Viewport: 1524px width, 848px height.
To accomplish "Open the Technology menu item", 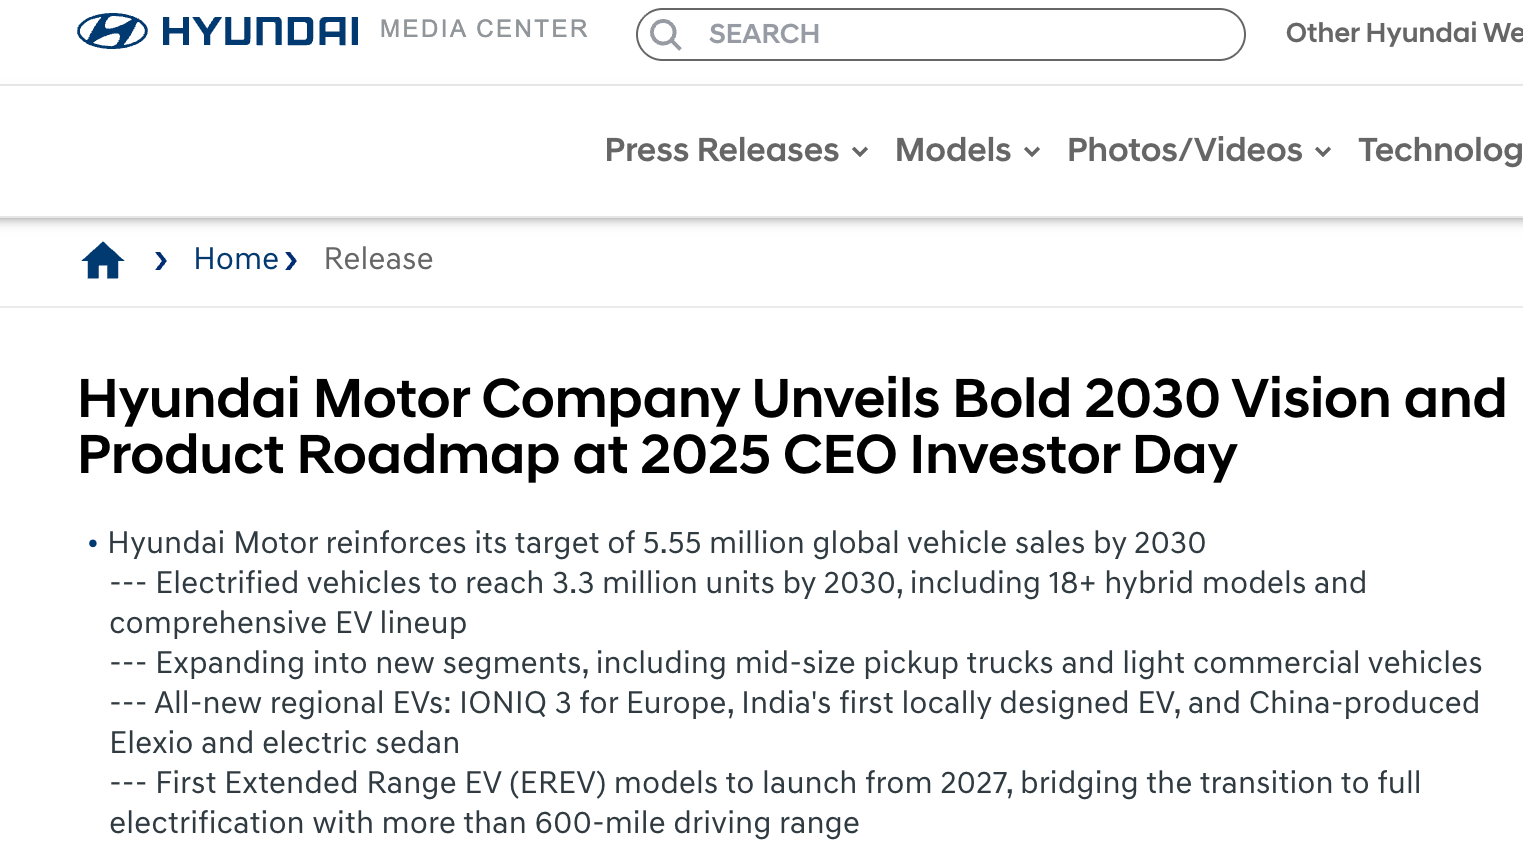I will click(1440, 150).
